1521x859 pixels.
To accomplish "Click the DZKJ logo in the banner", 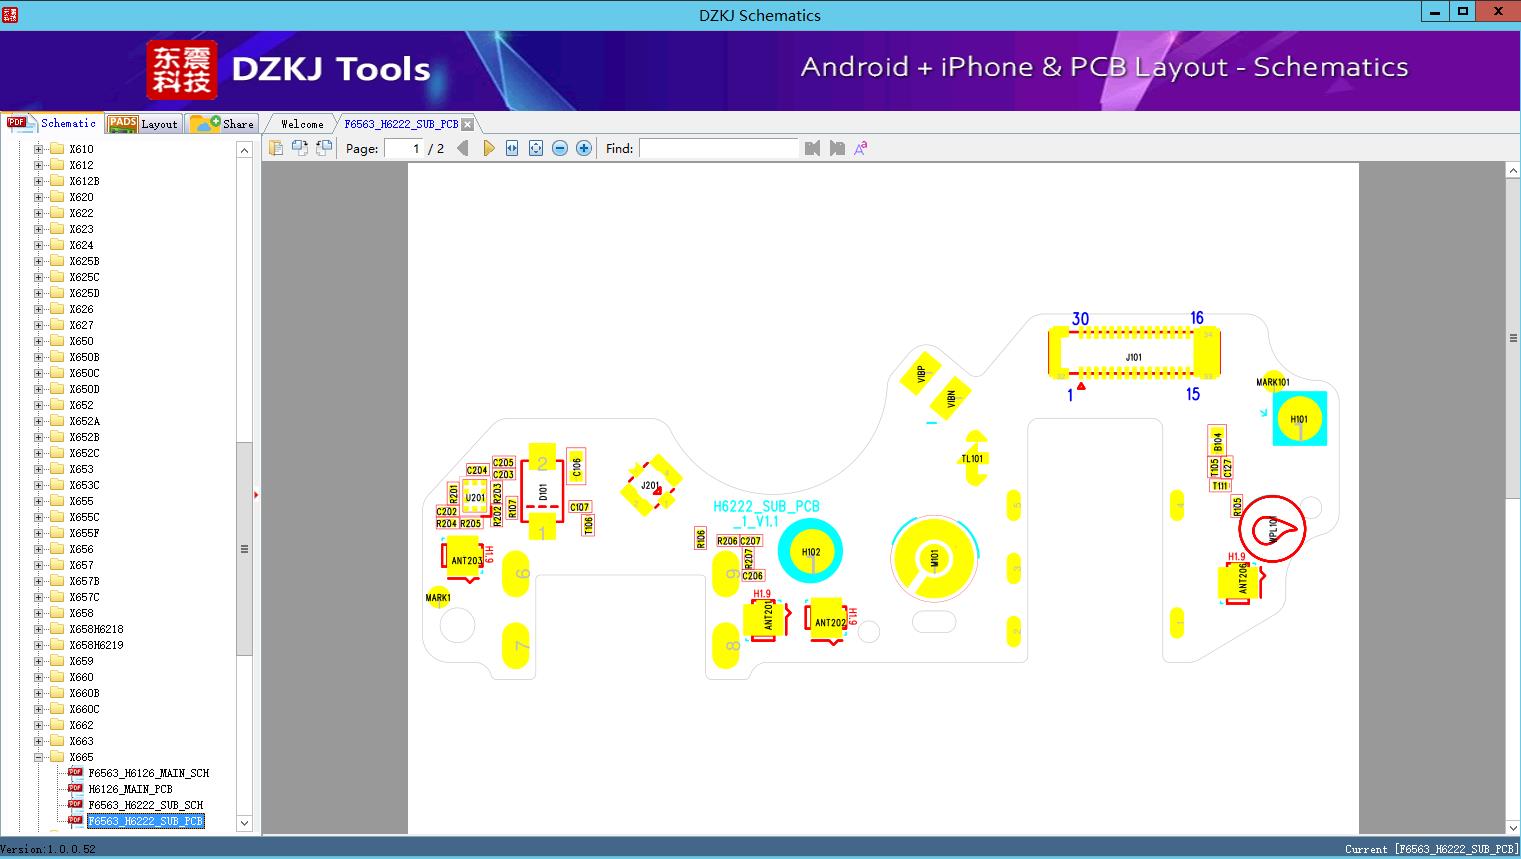I will point(182,69).
